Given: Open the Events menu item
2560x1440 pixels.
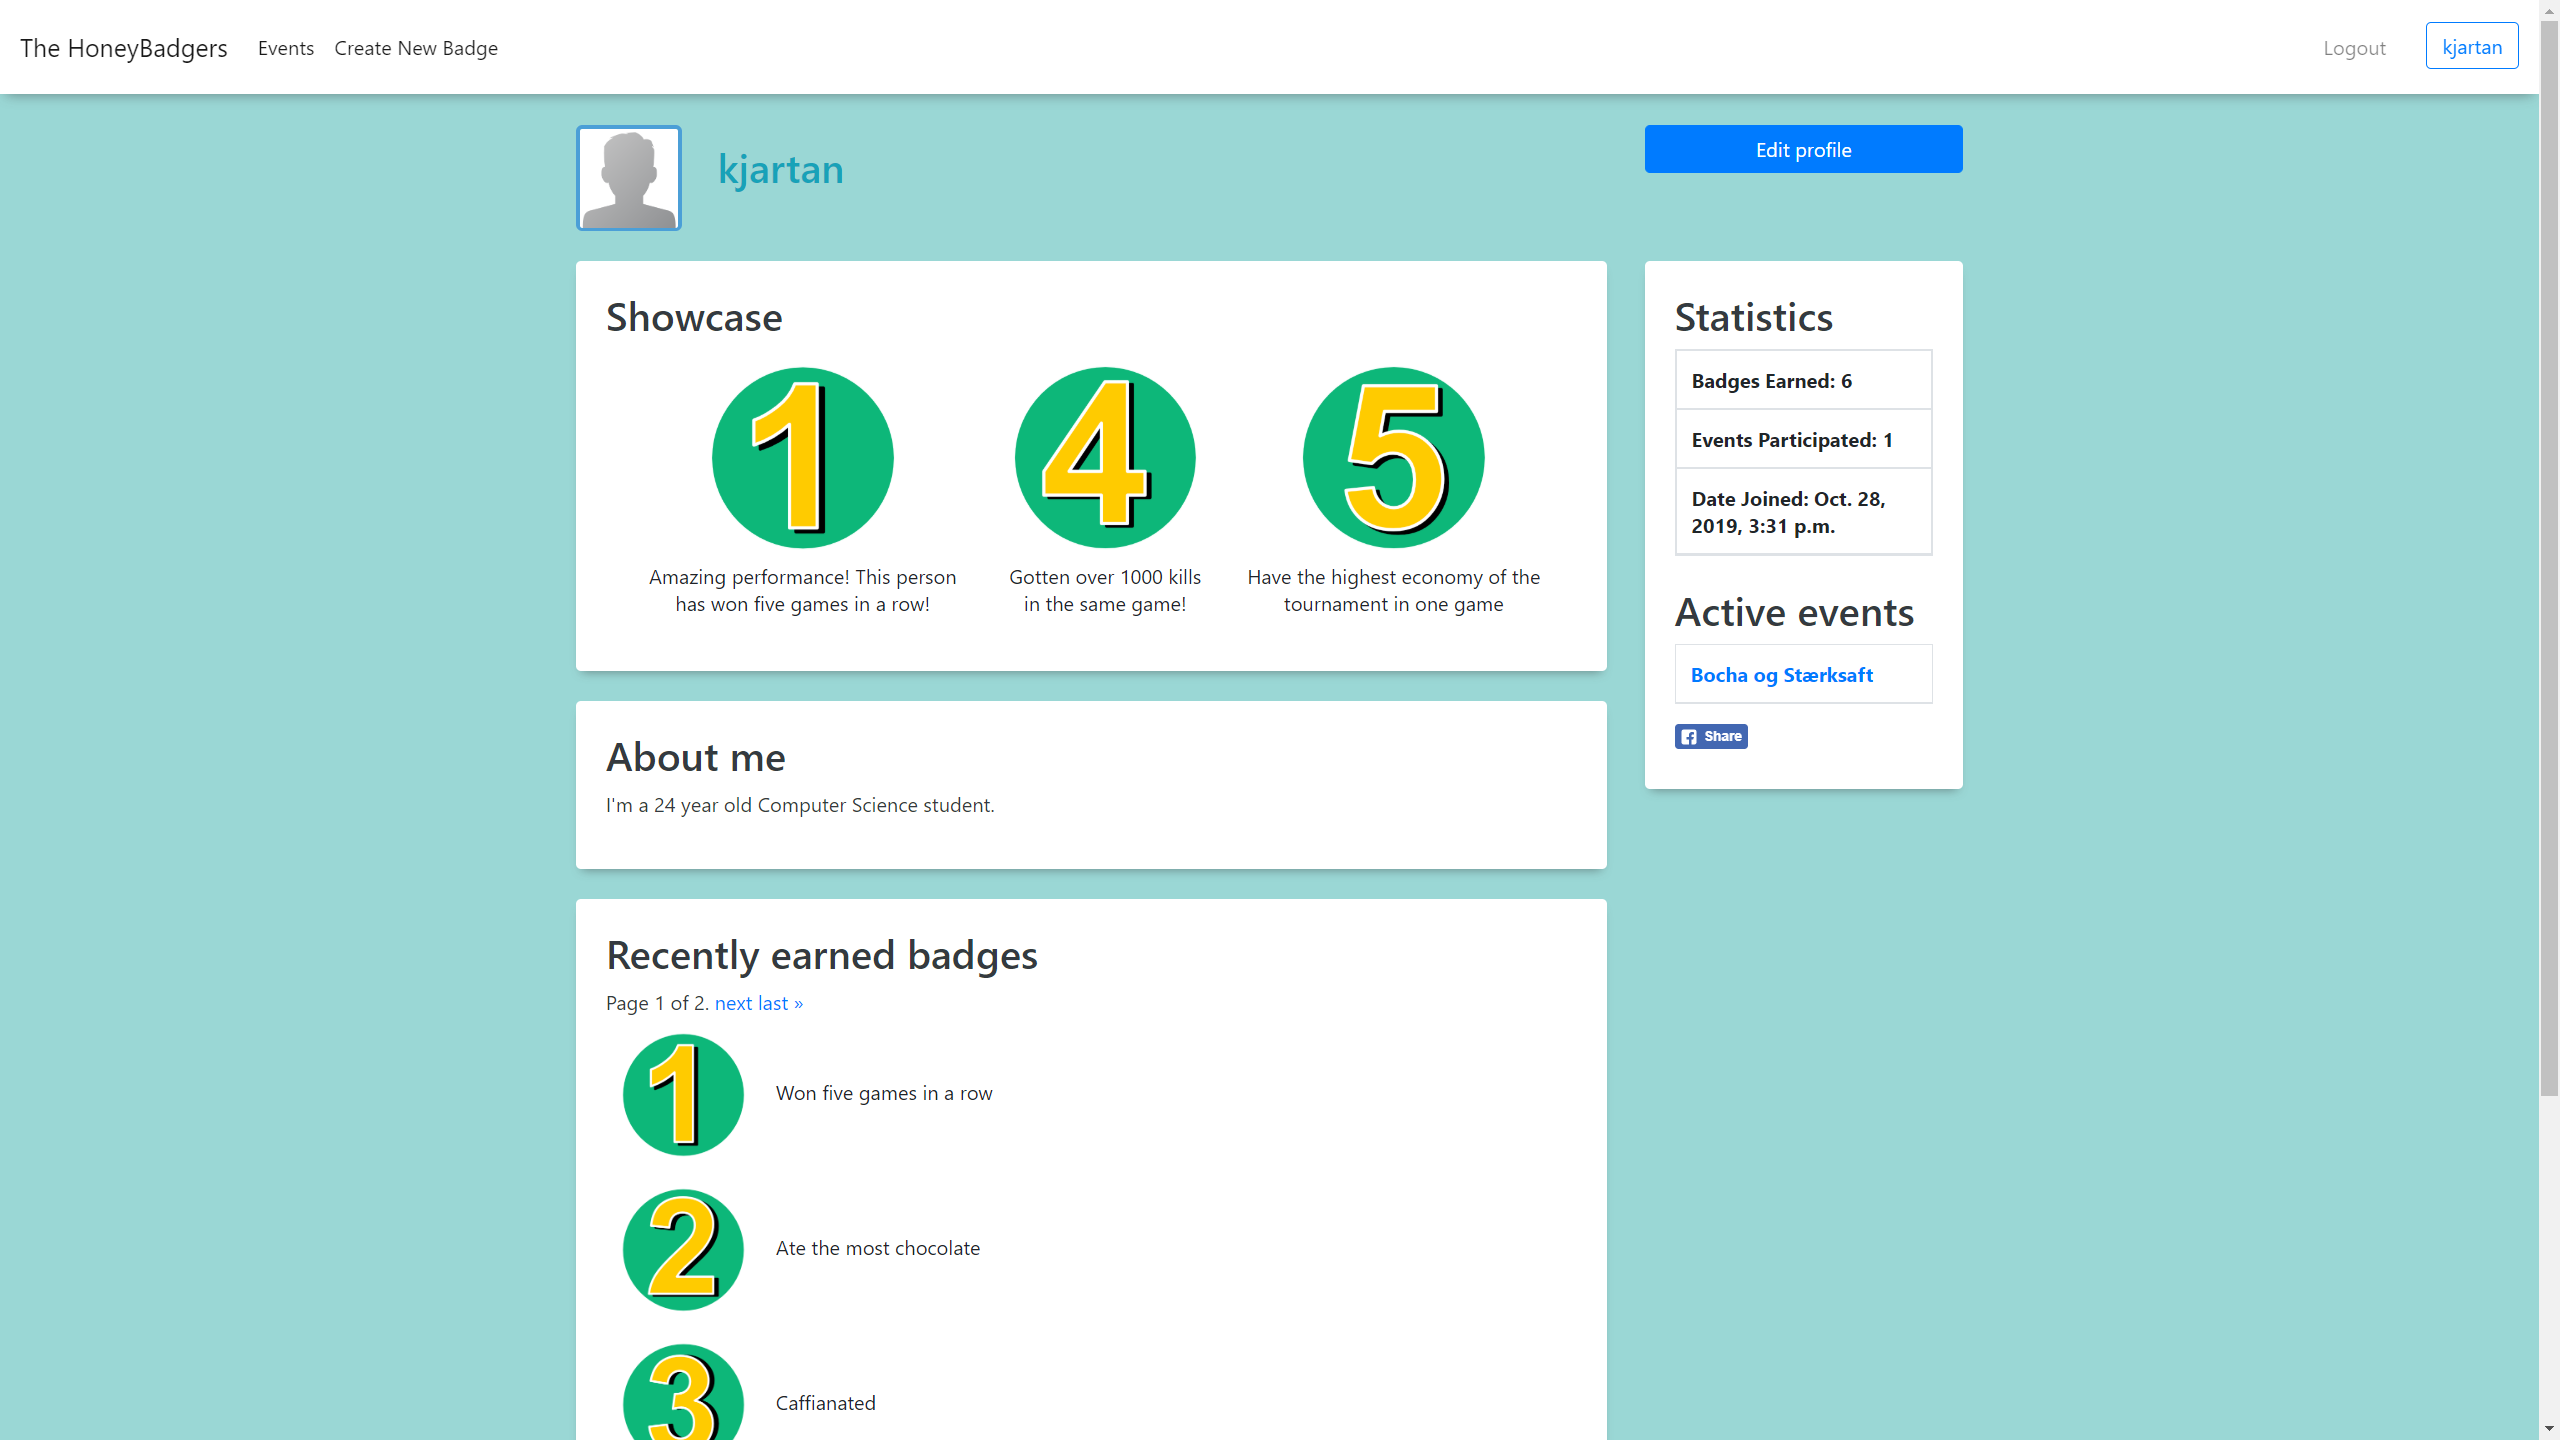Looking at the screenshot, I should (285, 48).
